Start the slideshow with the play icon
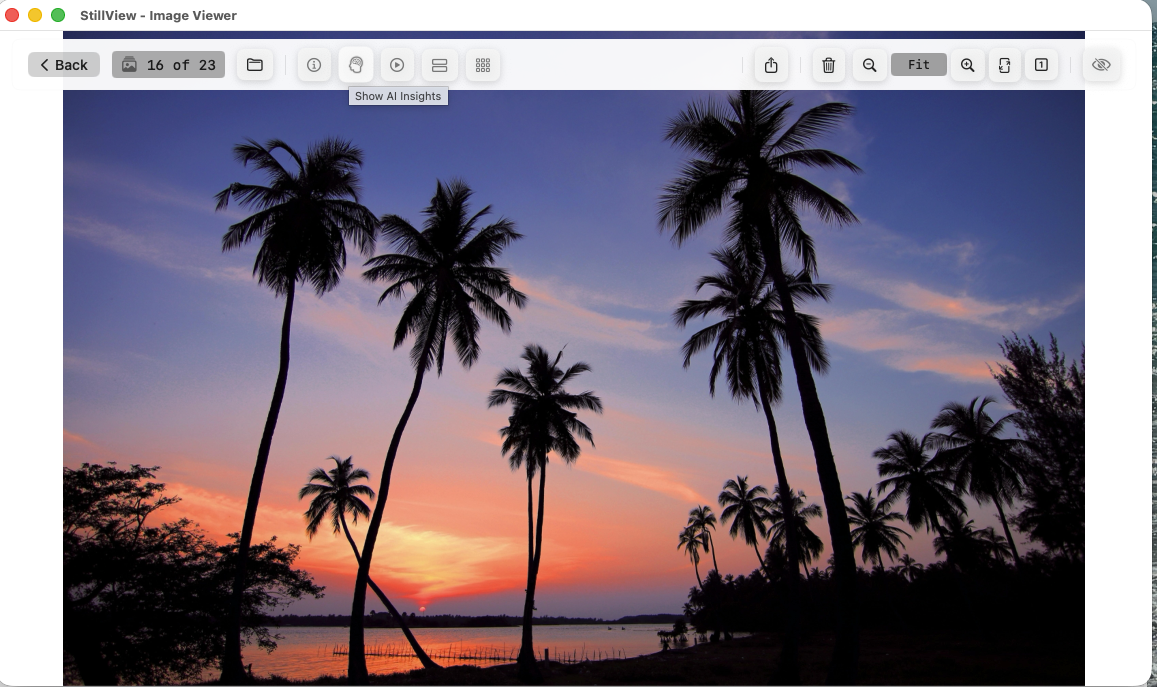 tap(397, 65)
